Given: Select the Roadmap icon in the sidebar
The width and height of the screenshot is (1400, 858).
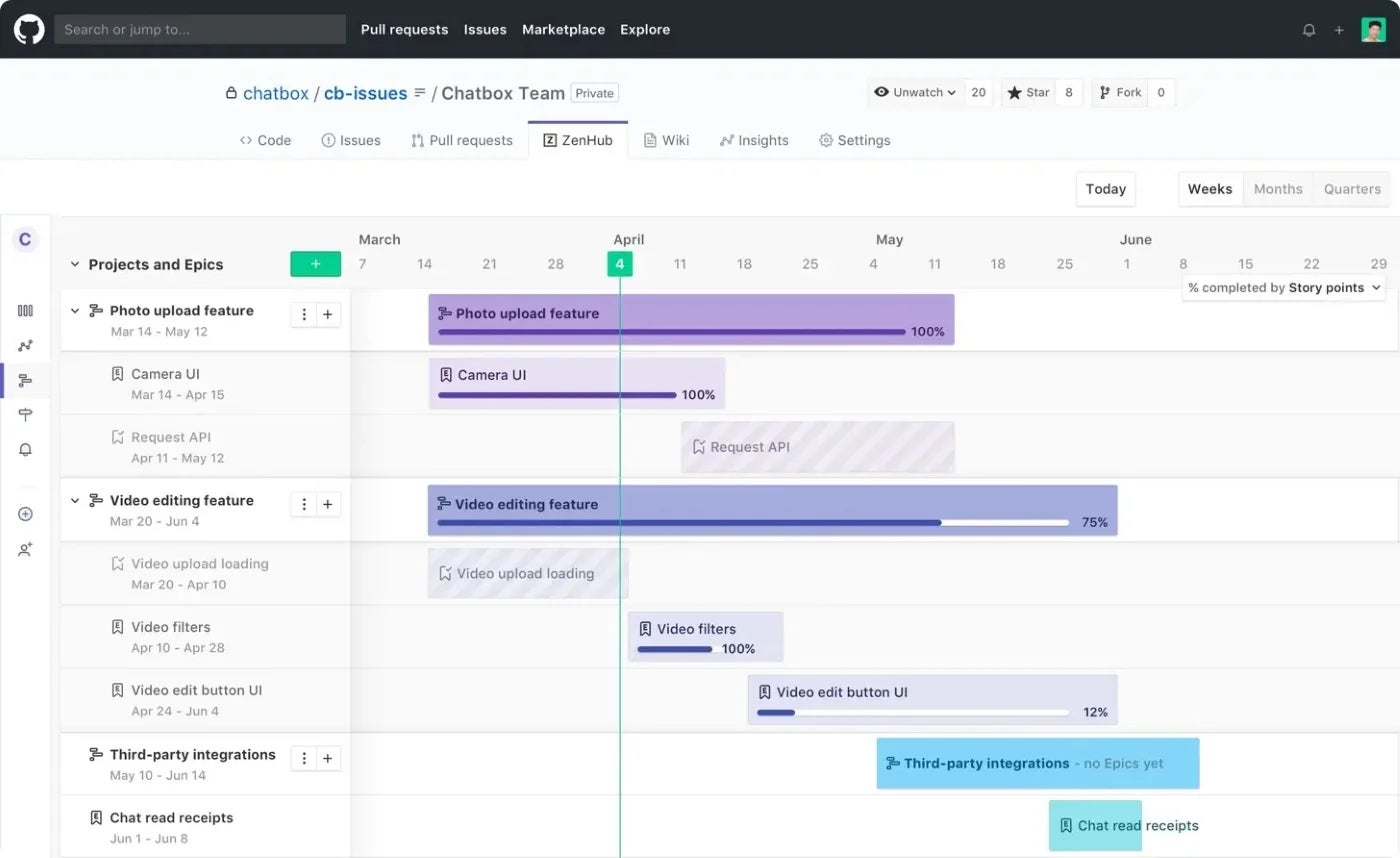Looking at the screenshot, I should [x=25, y=380].
